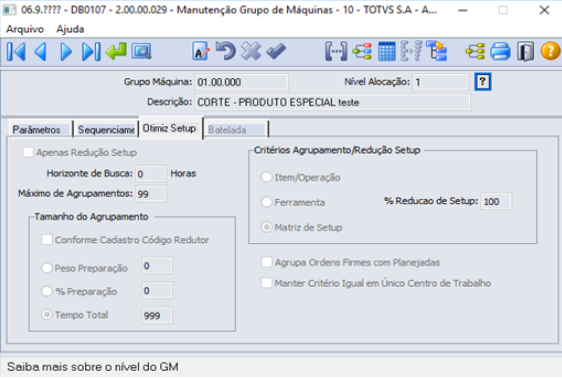
Task: Open the Ajuda menu
Action: [x=70, y=29]
